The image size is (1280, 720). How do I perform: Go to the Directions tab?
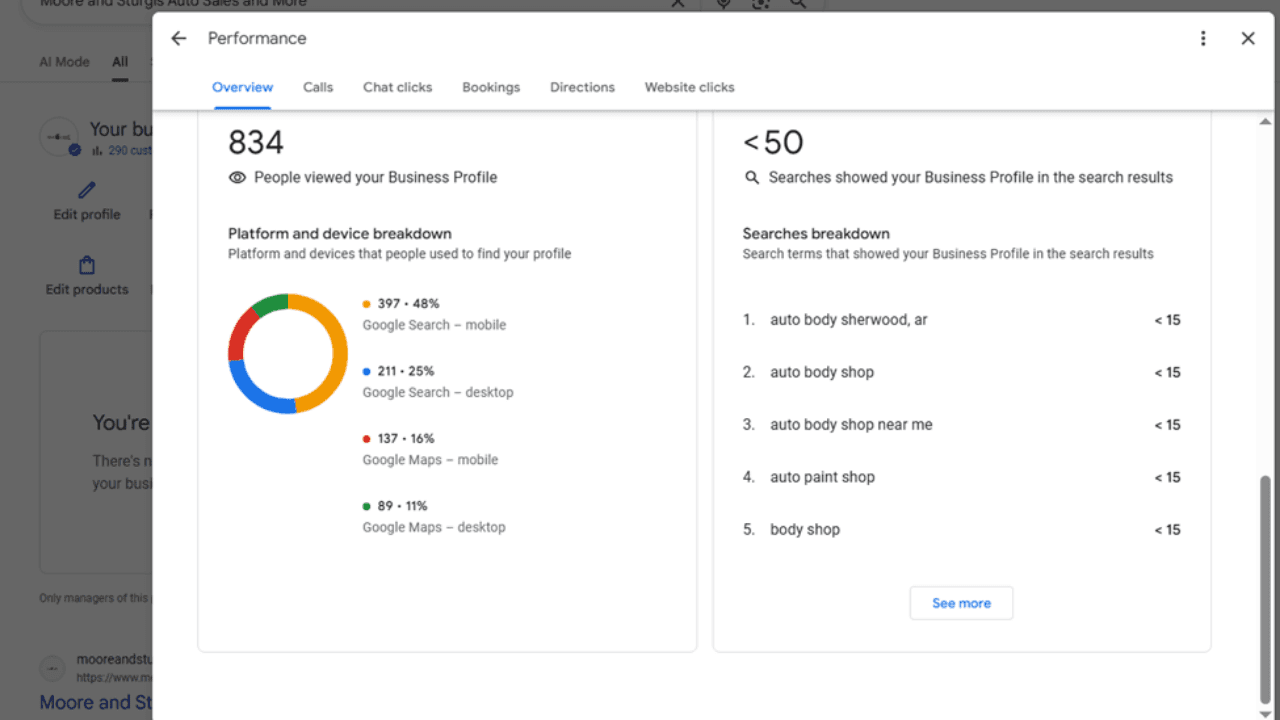click(x=582, y=87)
